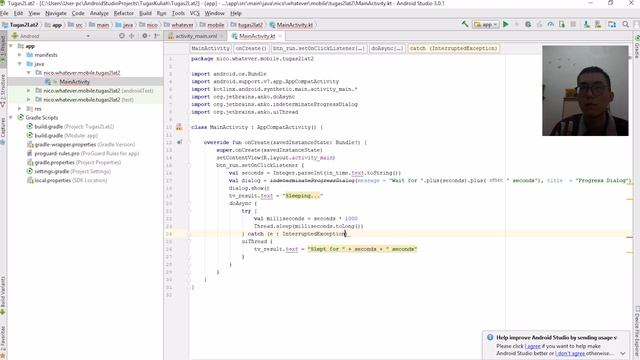Run the app with green play button

click(x=506, y=24)
